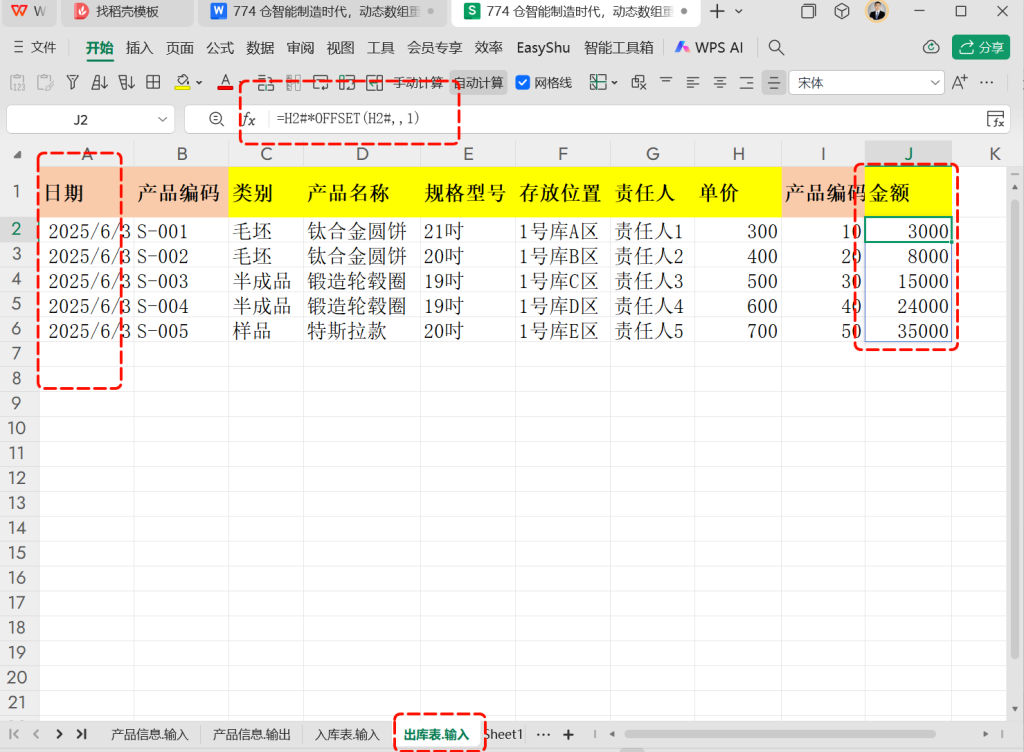Click the paste values icon
The image size is (1024, 752).
click(18, 83)
